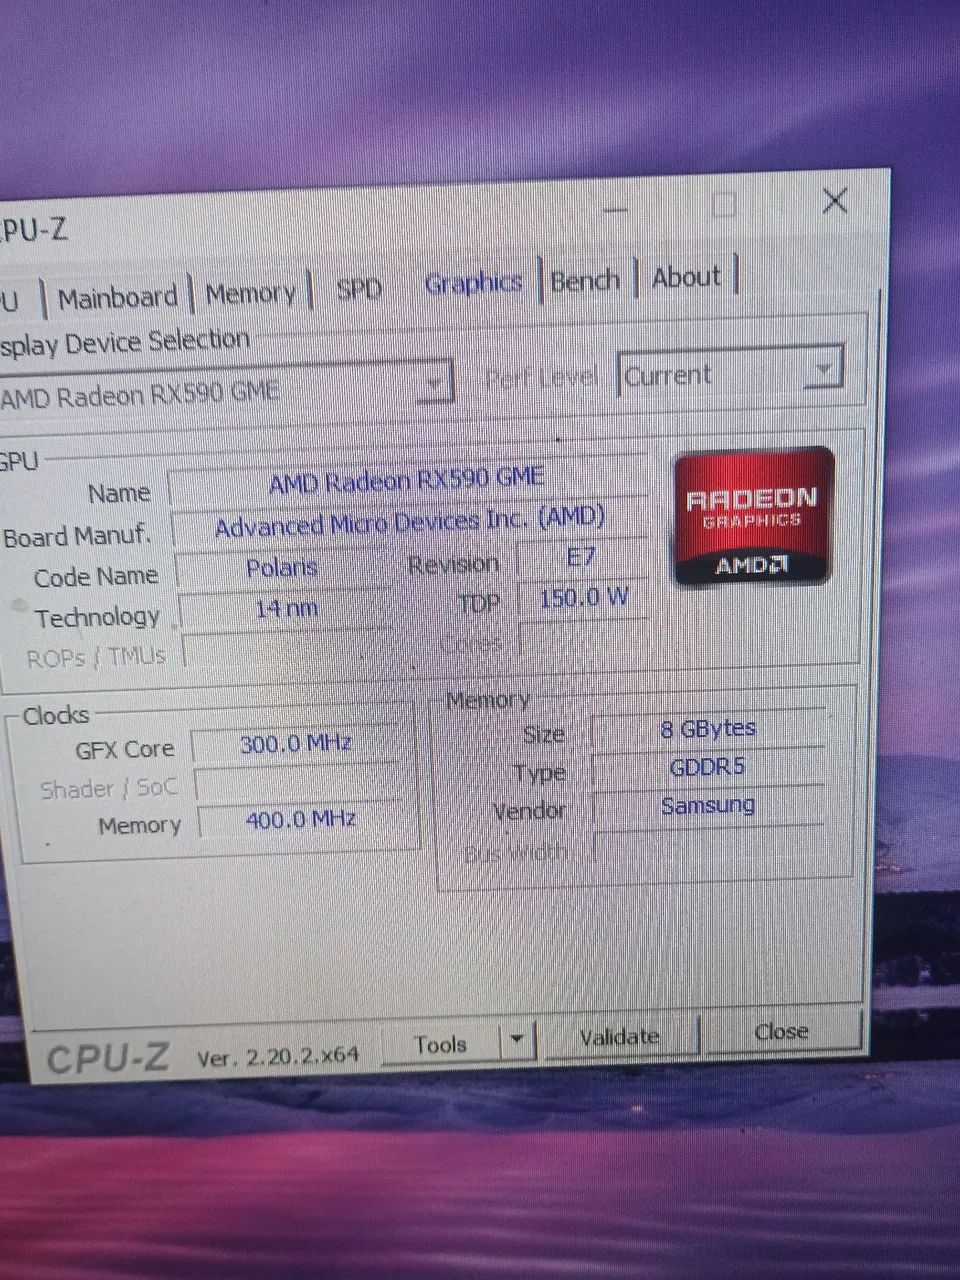The image size is (960, 1280).
Task: Click the Tools button
Action: (441, 1044)
